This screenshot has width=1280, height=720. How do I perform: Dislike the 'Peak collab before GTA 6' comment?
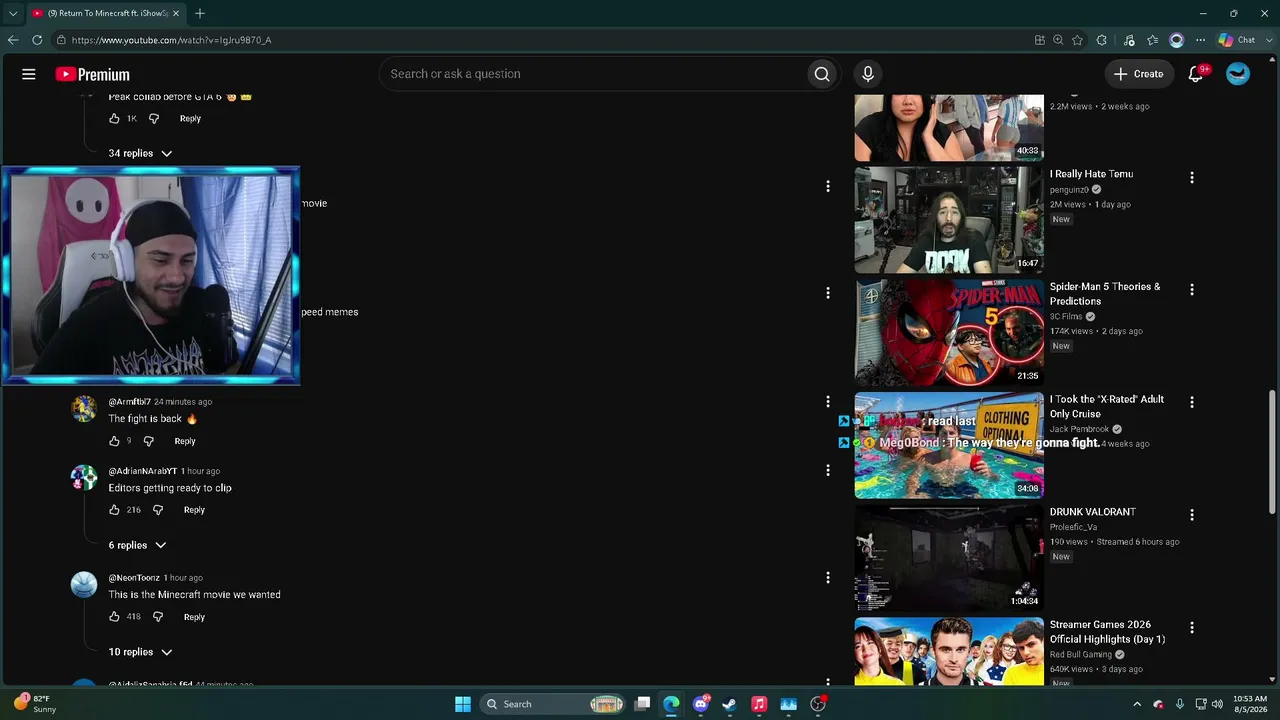[154, 118]
